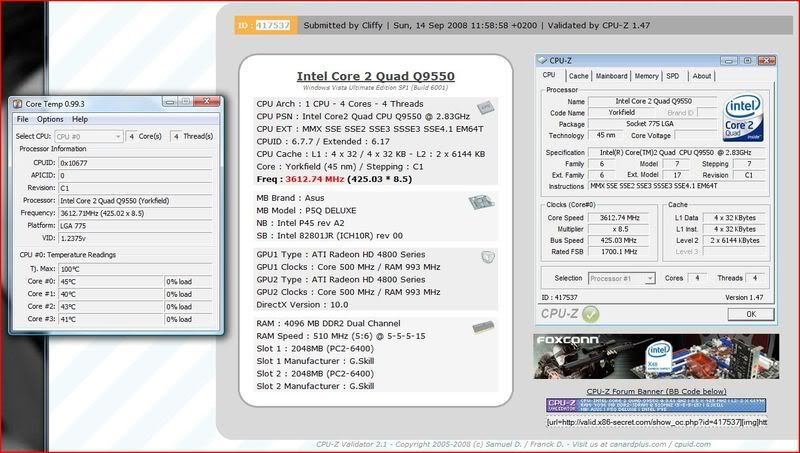800x453 pixels.
Task: Open the File menu in Core Temp
Action: (22, 119)
